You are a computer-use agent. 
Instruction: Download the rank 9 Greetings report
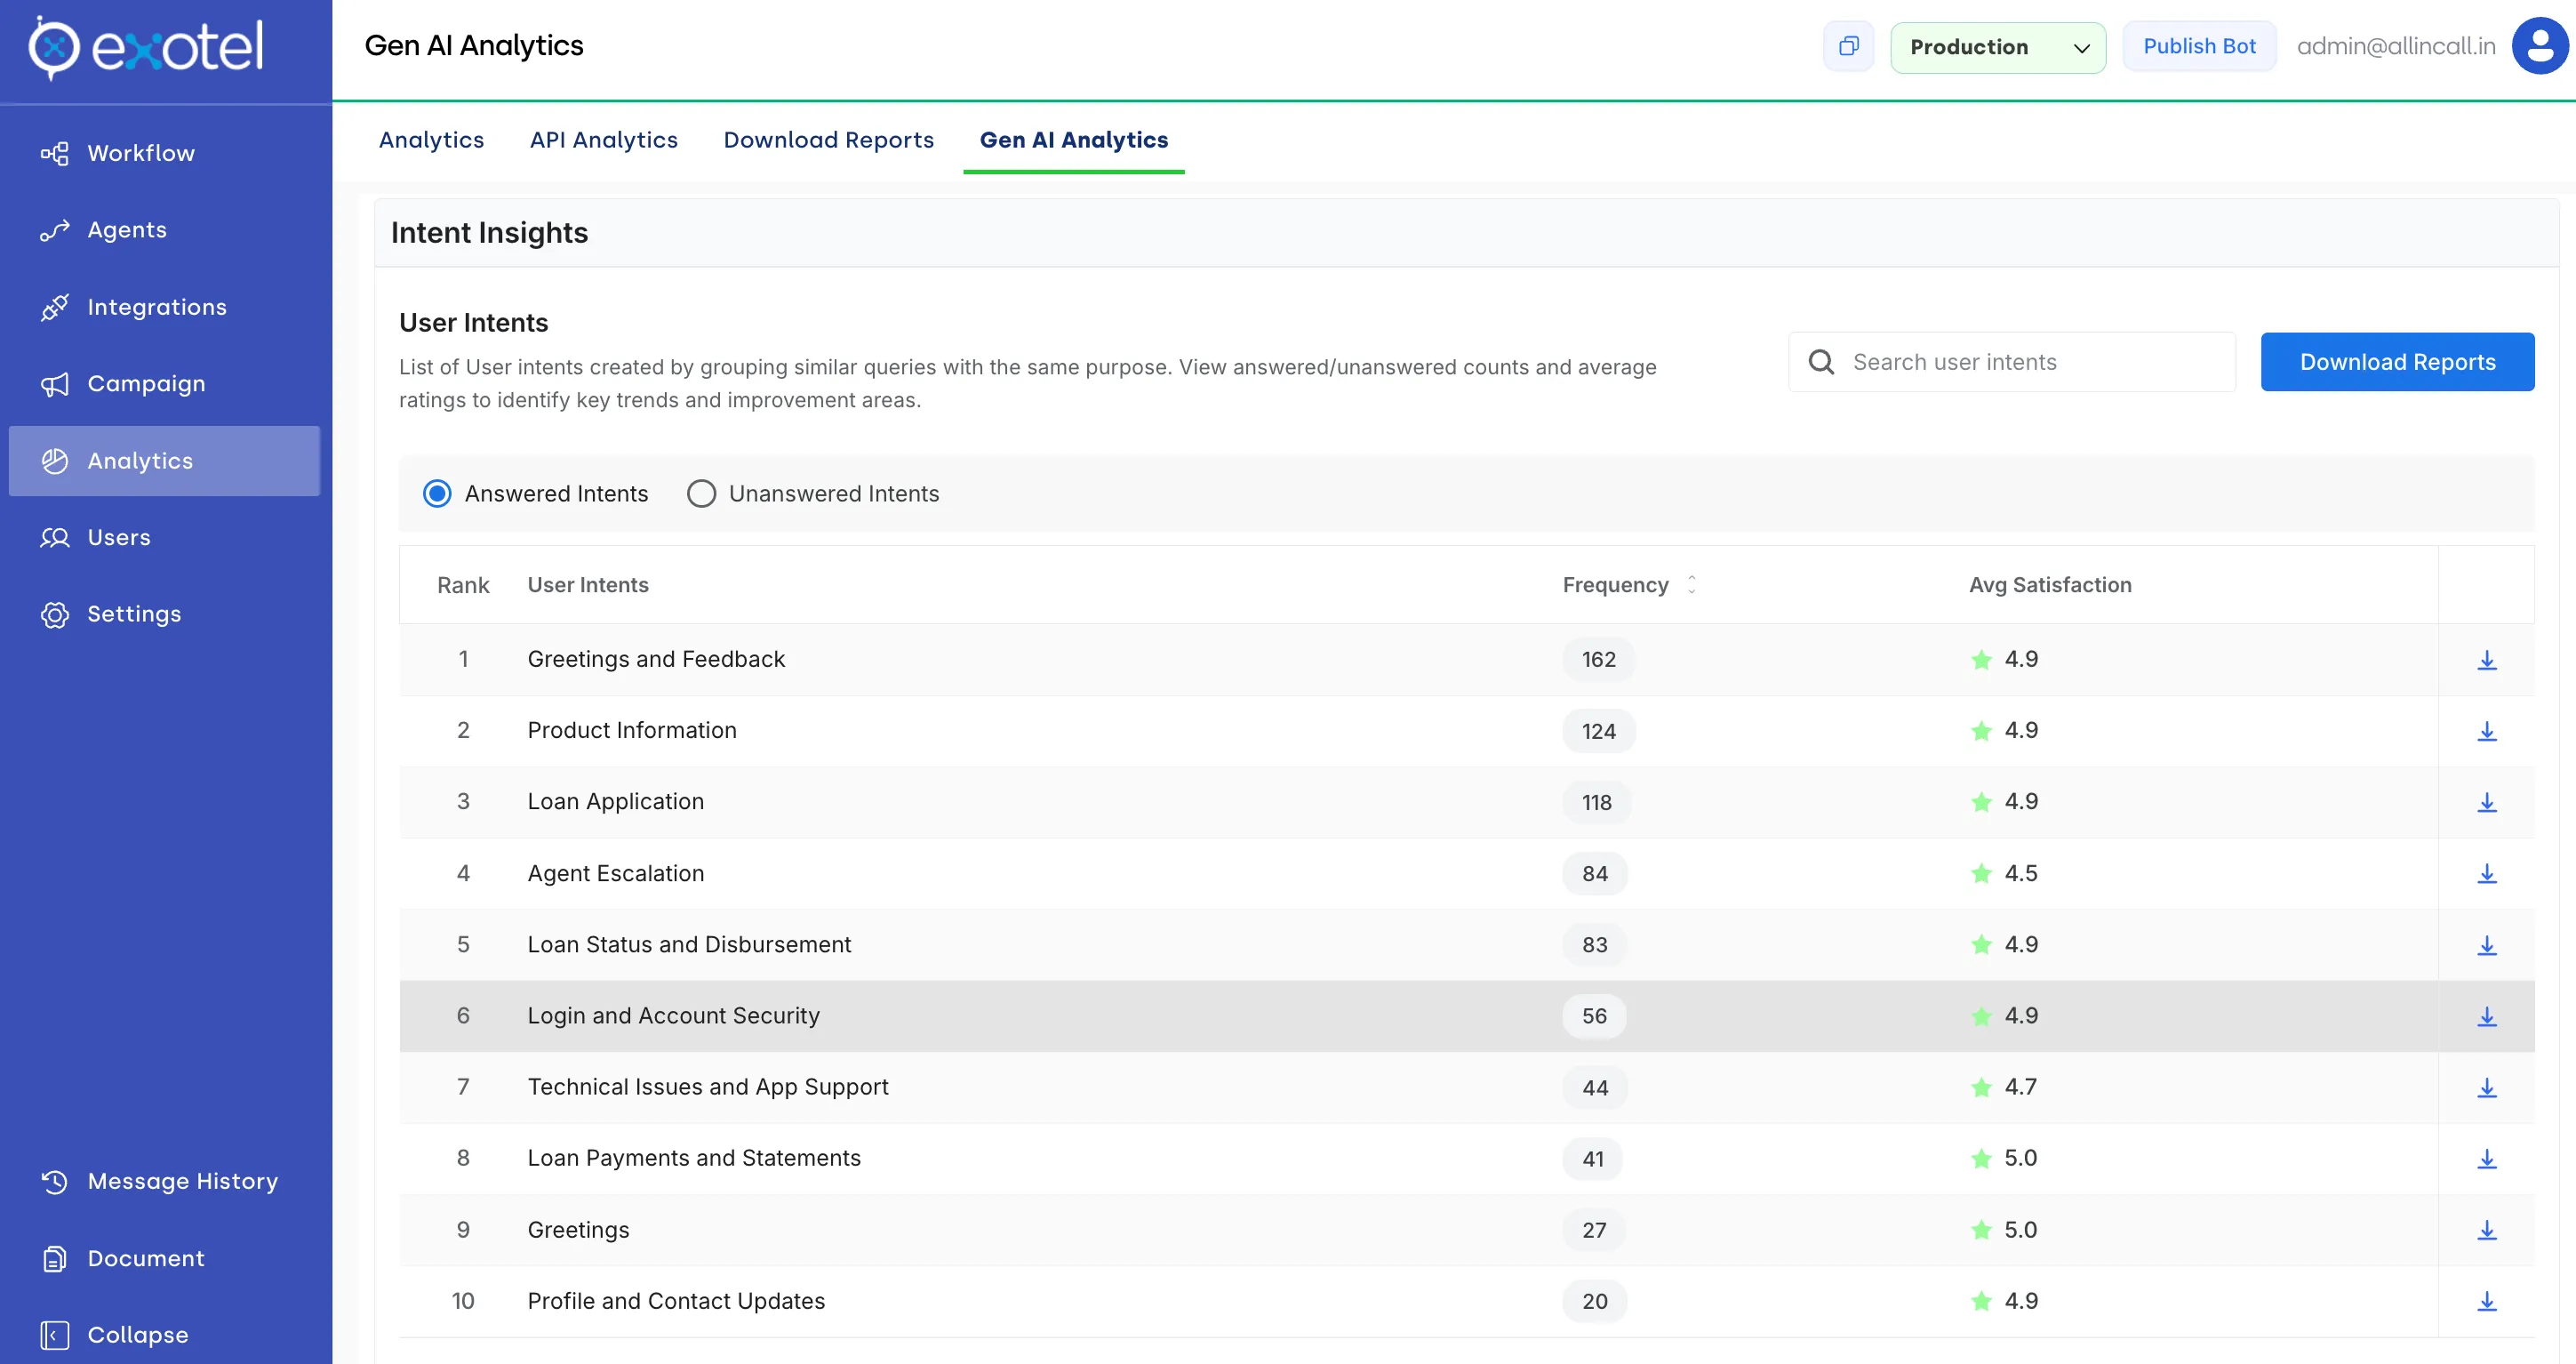click(x=2487, y=1230)
